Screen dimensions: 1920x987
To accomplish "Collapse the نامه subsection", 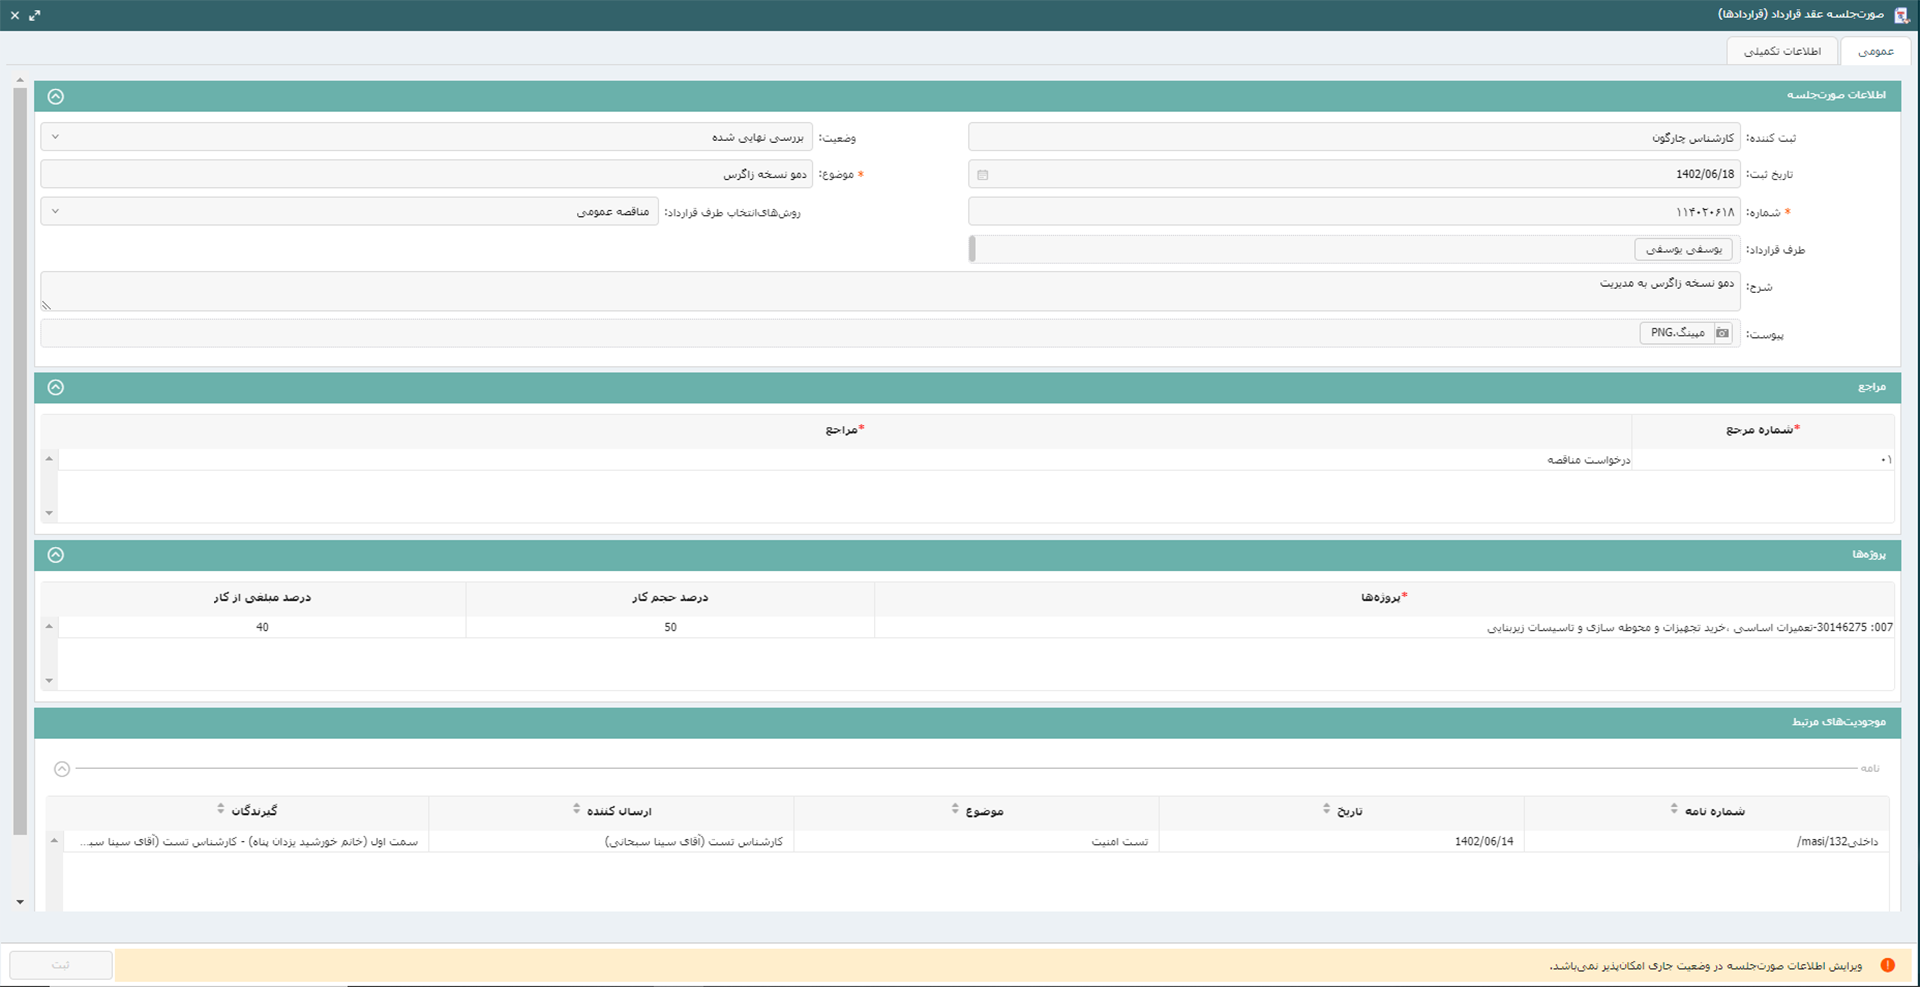I will click(x=62, y=769).
